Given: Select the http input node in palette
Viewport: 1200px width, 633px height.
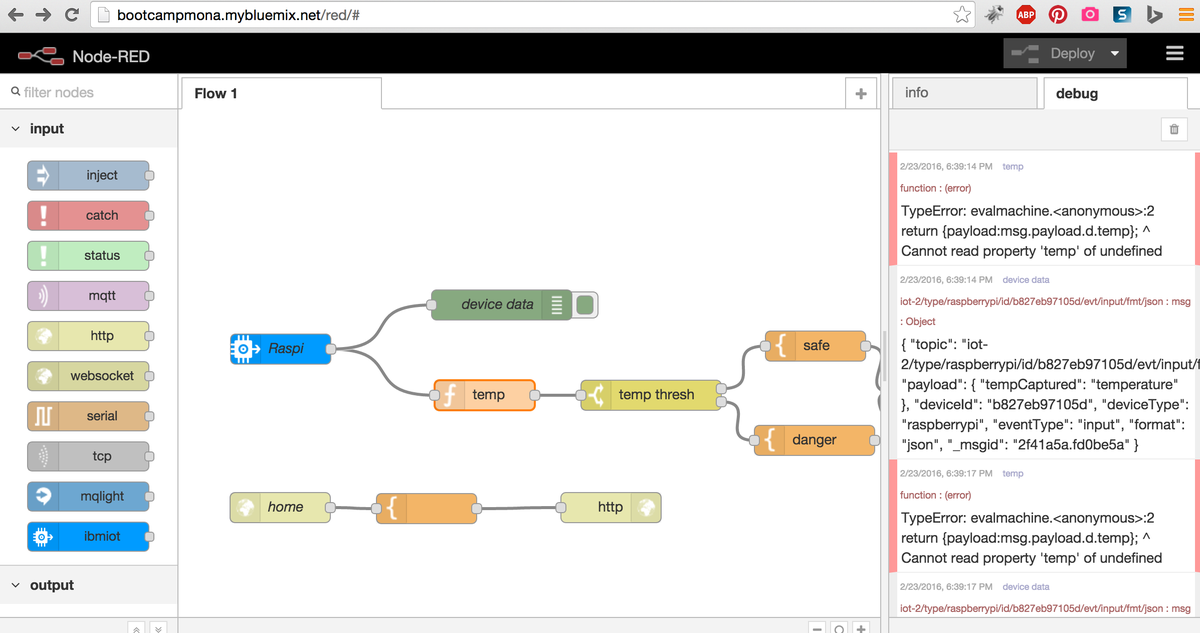Looking at the screenshot, I should click(88, 336).
